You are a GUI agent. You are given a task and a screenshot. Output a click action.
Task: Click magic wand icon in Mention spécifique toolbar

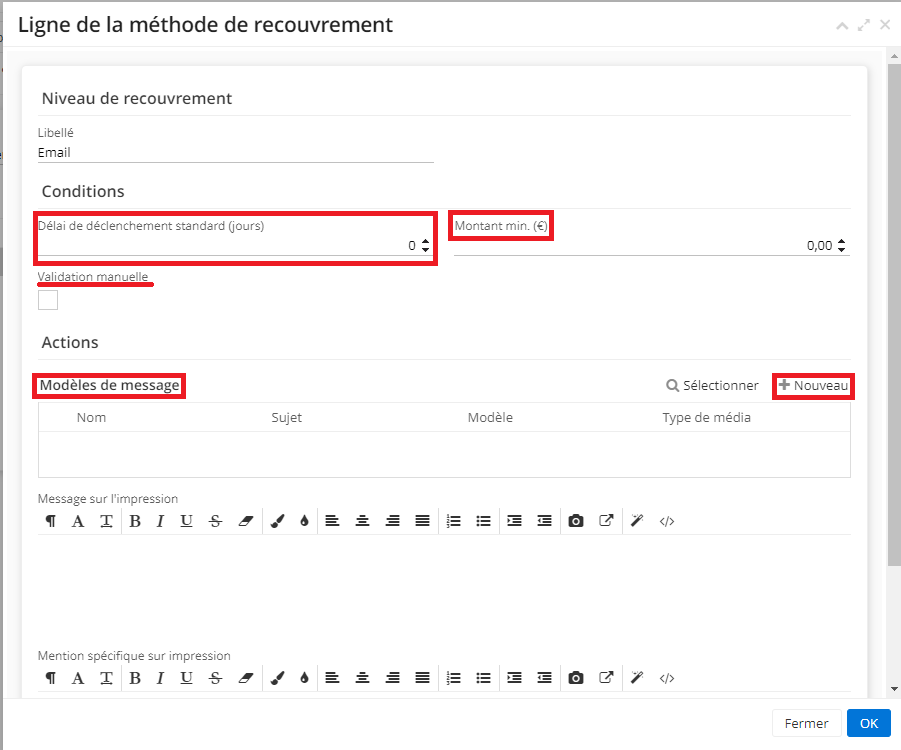(x=636, y=678)
